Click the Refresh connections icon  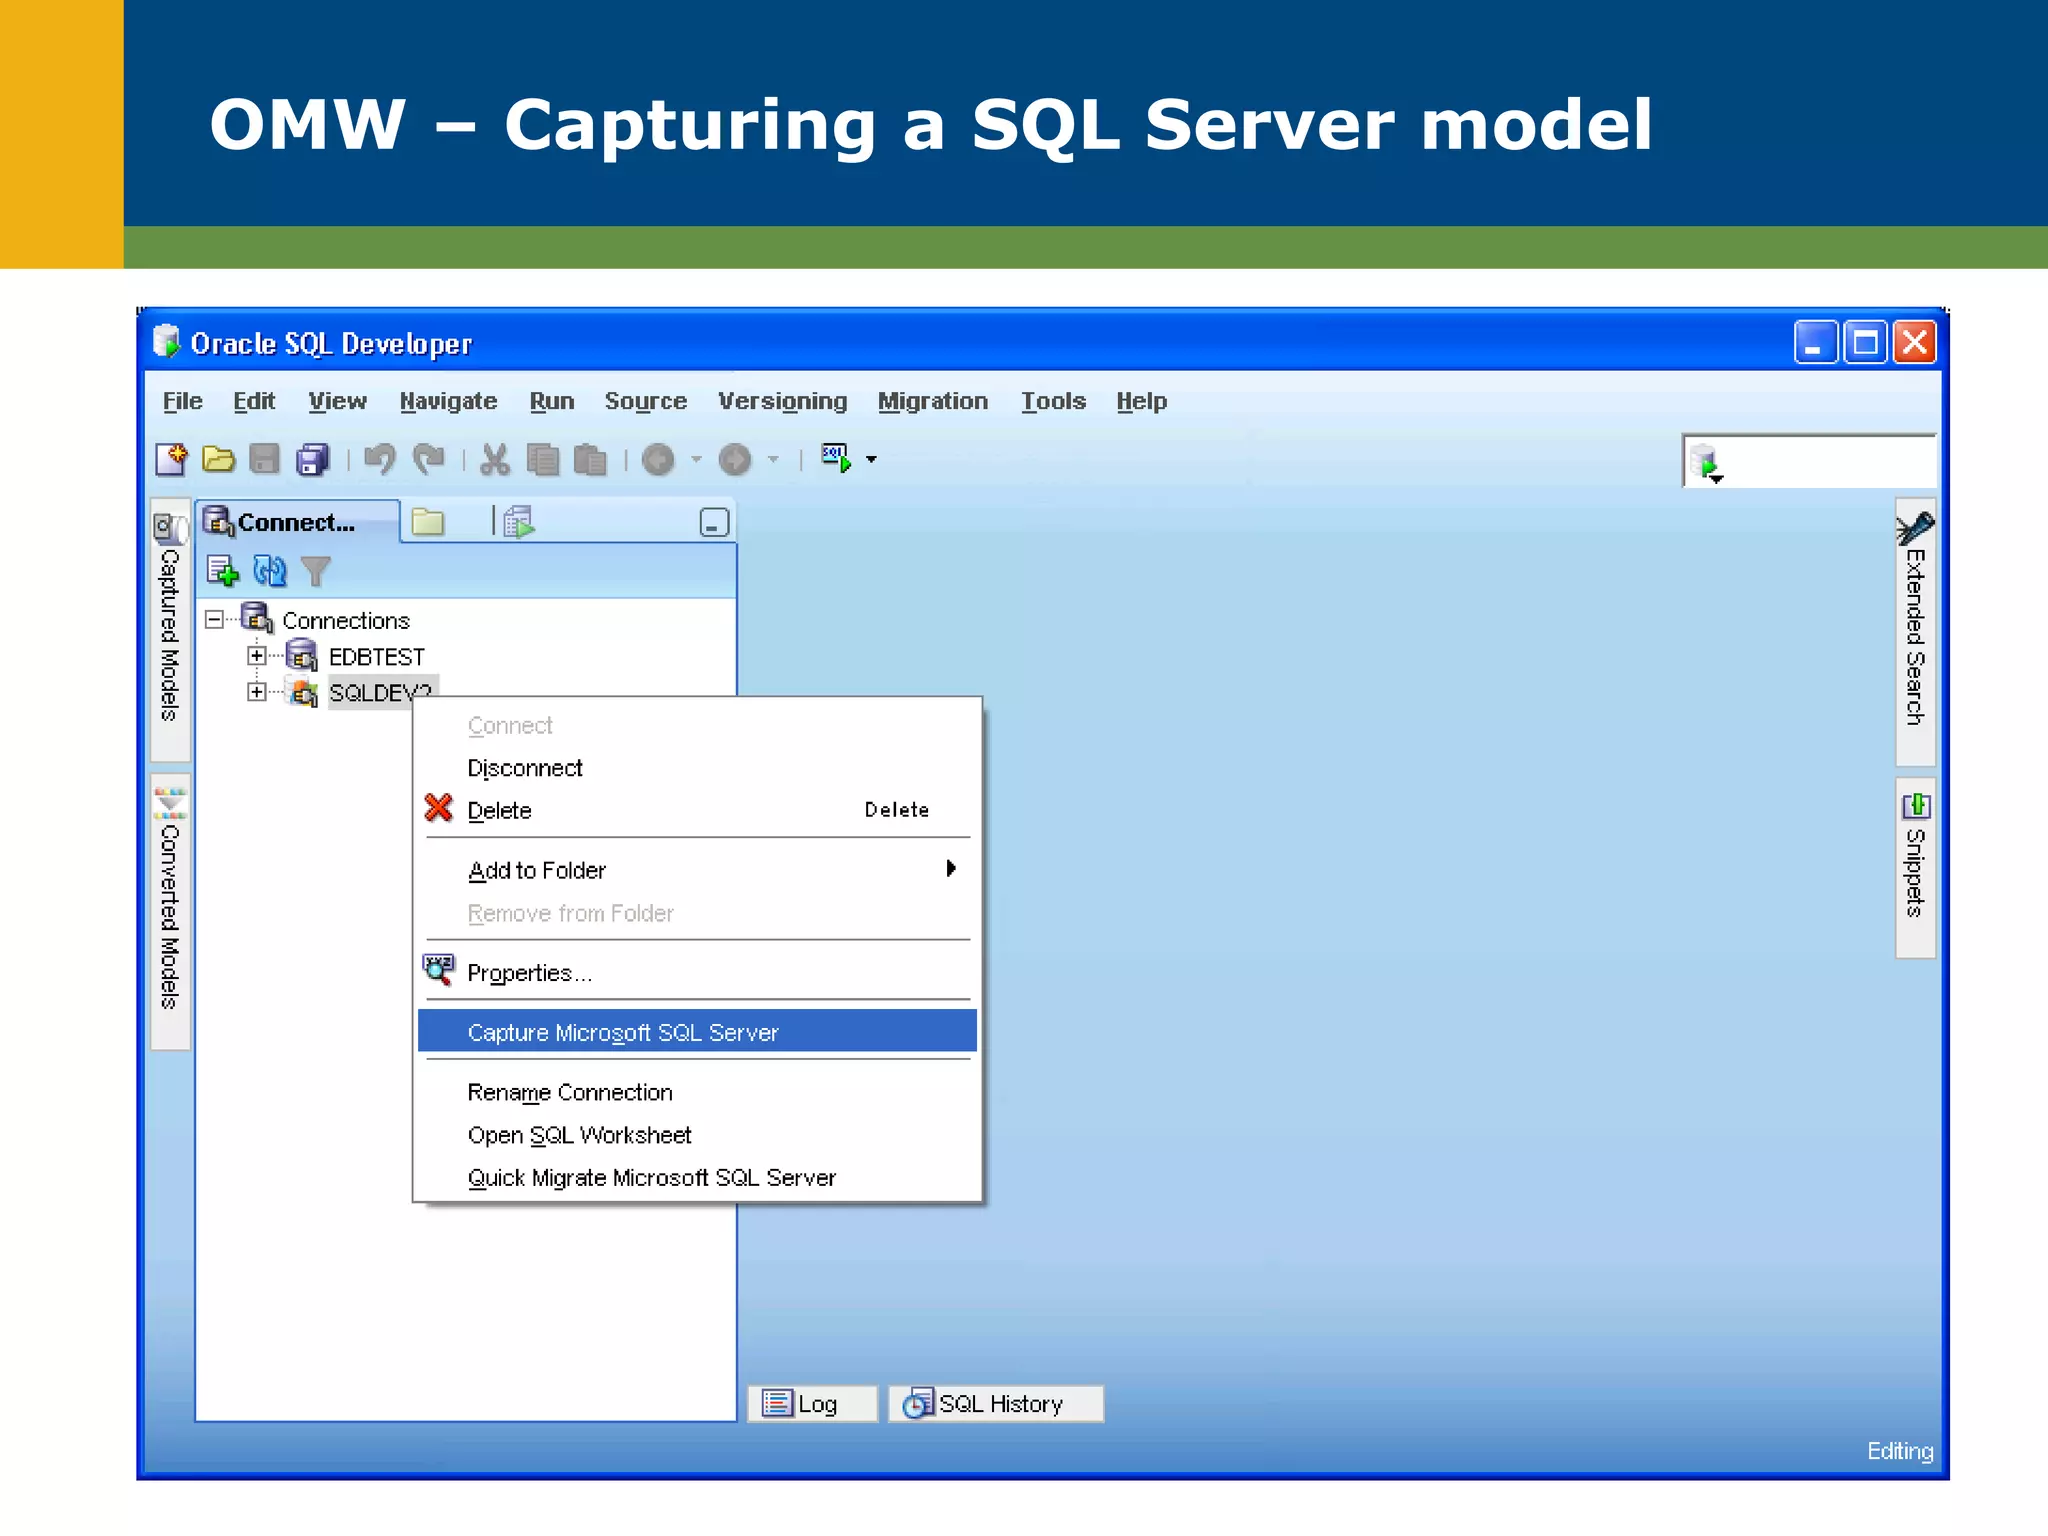(x=269, y=571)
